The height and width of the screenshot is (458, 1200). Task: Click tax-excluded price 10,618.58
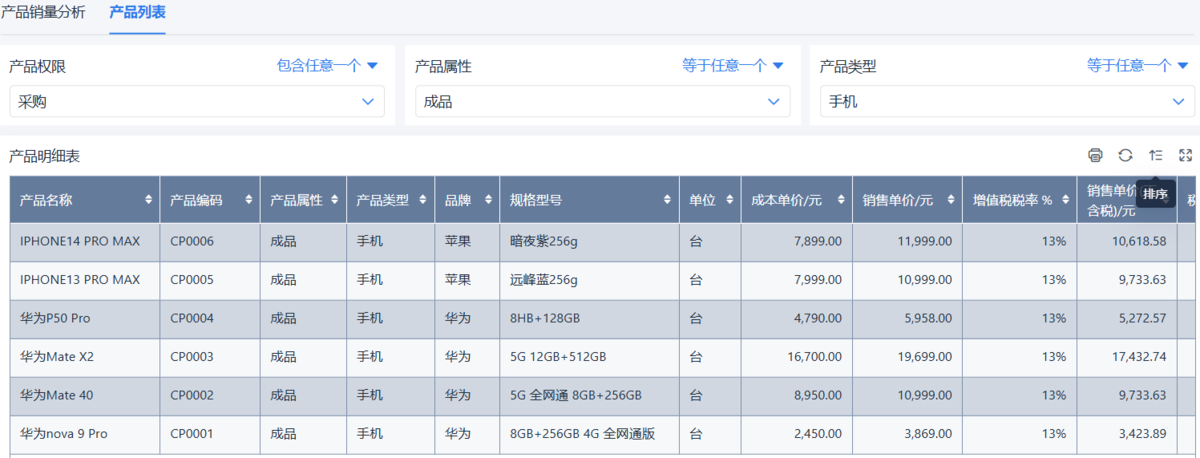[x=1139, y=241]
